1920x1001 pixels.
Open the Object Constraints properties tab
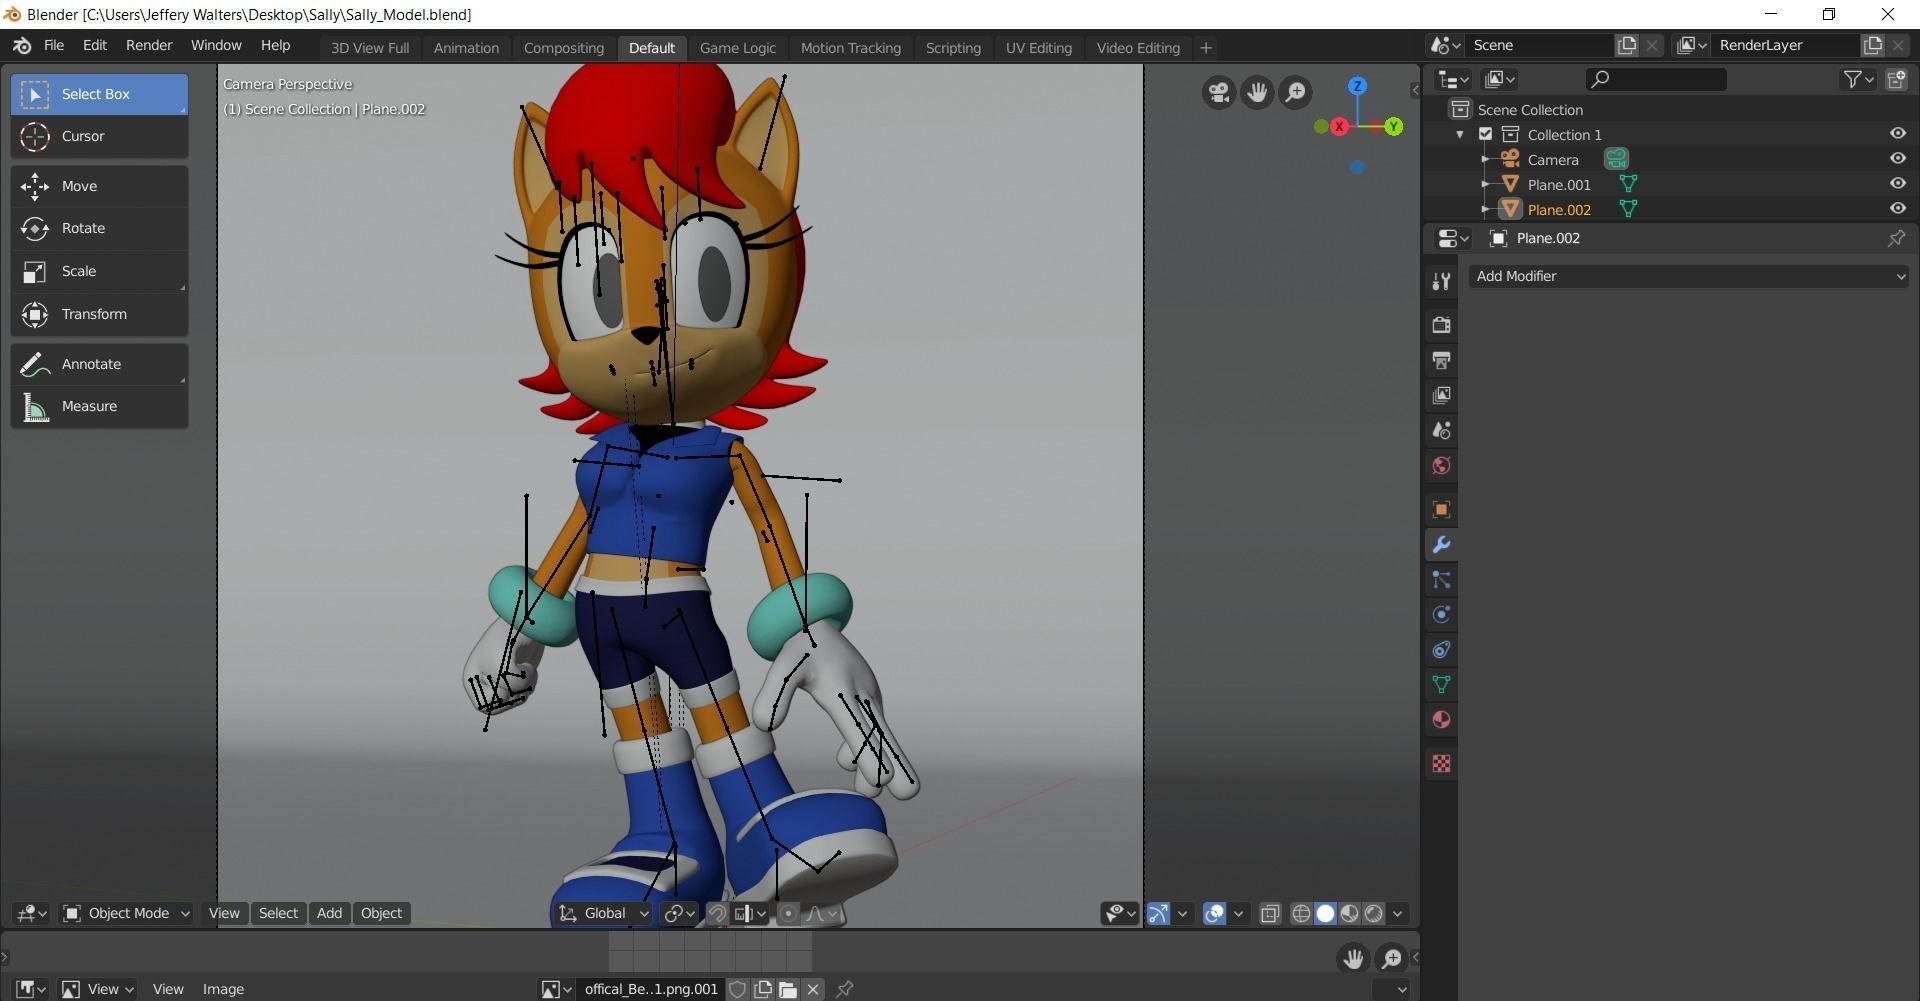1441,650
